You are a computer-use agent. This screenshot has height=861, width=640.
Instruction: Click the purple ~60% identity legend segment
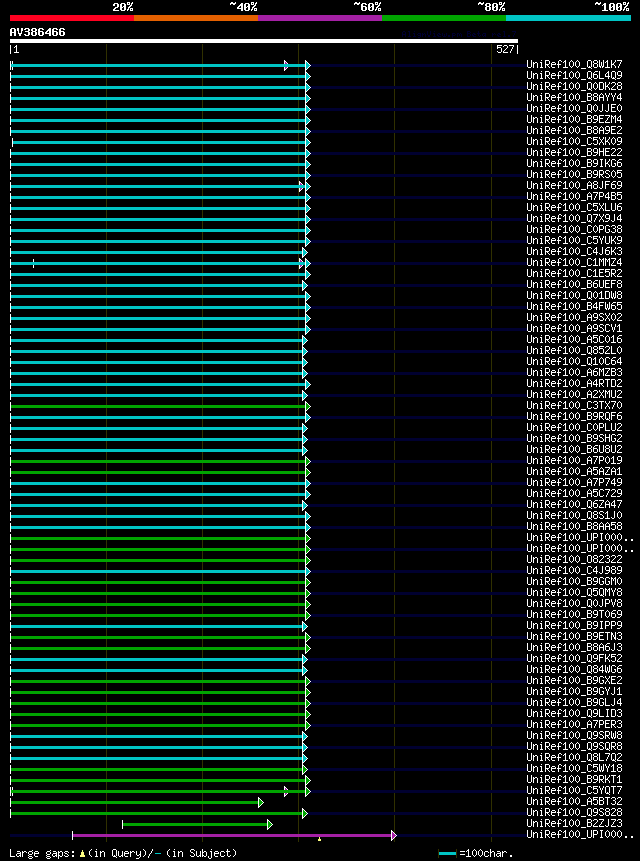(320, 18)
